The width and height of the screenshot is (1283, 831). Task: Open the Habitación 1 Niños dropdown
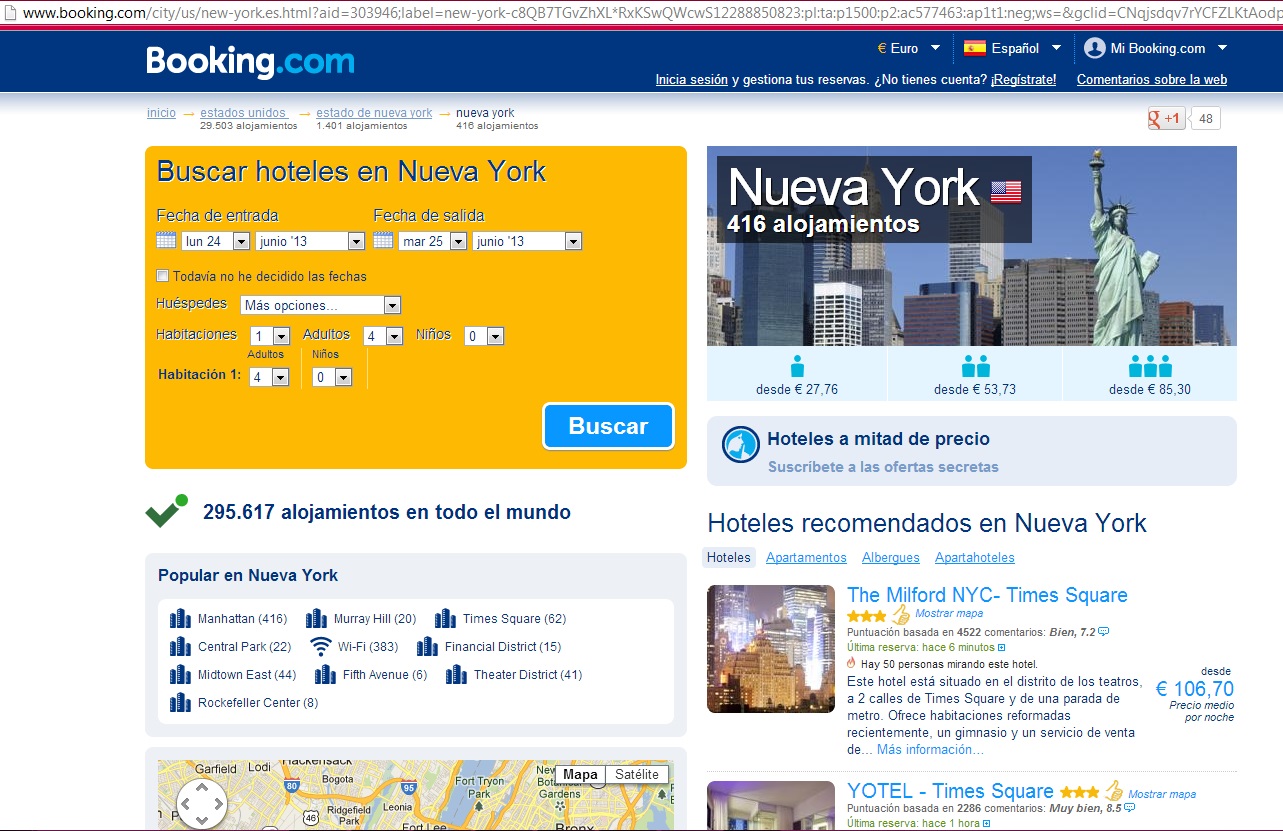[x=333, y=377]
